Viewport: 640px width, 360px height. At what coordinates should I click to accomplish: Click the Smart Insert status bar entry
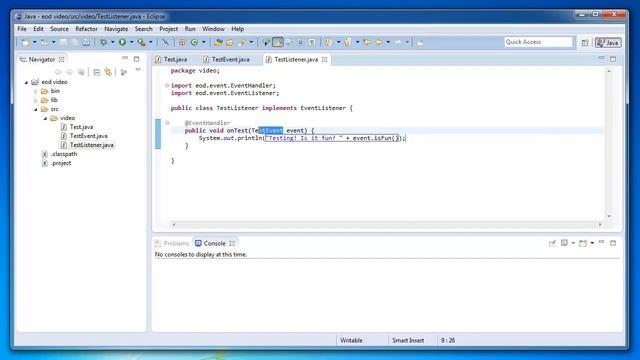coord(408,340)
